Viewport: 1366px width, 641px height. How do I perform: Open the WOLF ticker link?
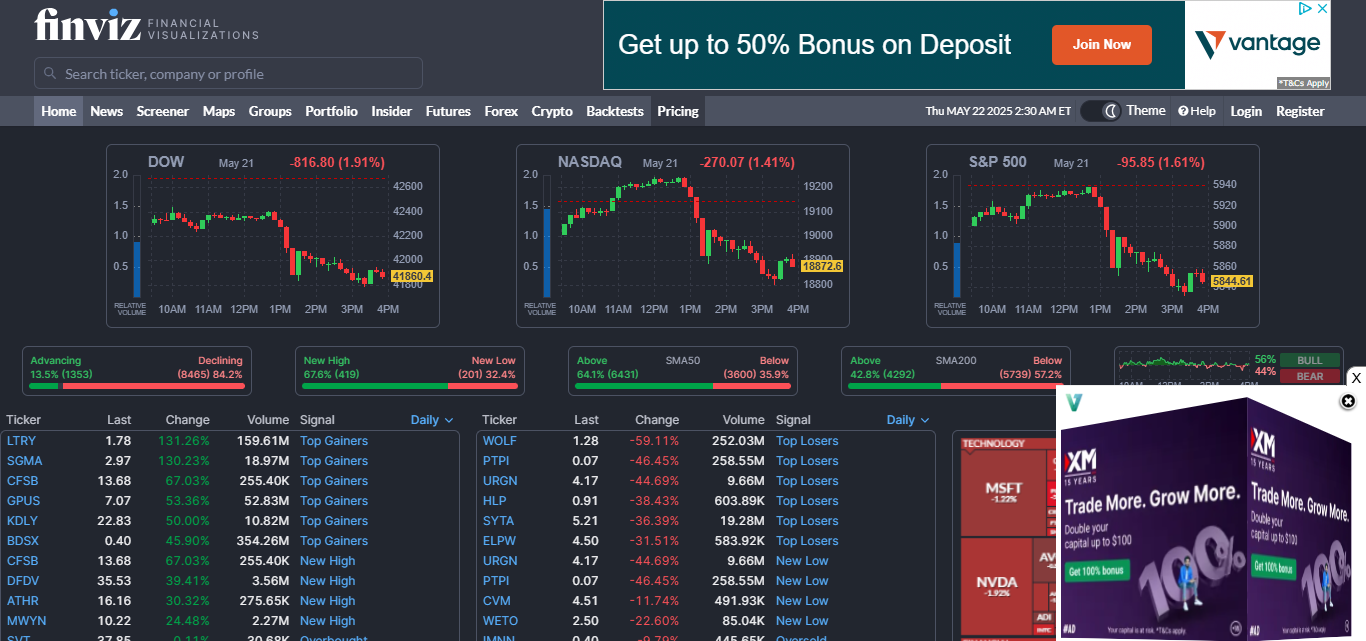coord(500,441)
